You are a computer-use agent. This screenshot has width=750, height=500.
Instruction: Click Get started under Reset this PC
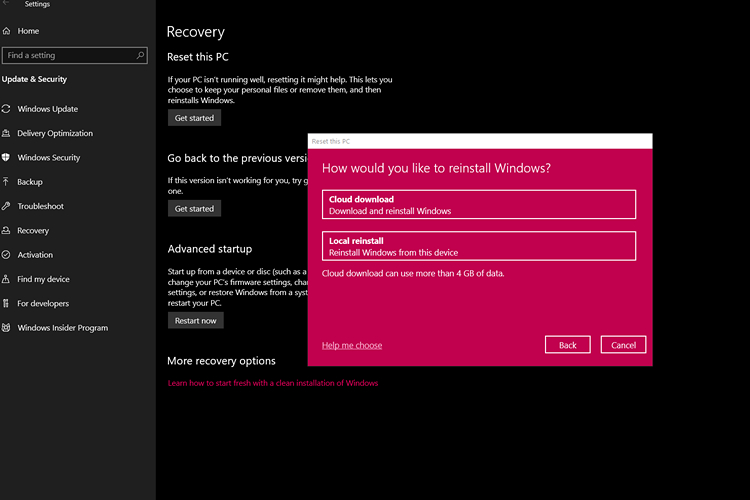pos(194,118)
